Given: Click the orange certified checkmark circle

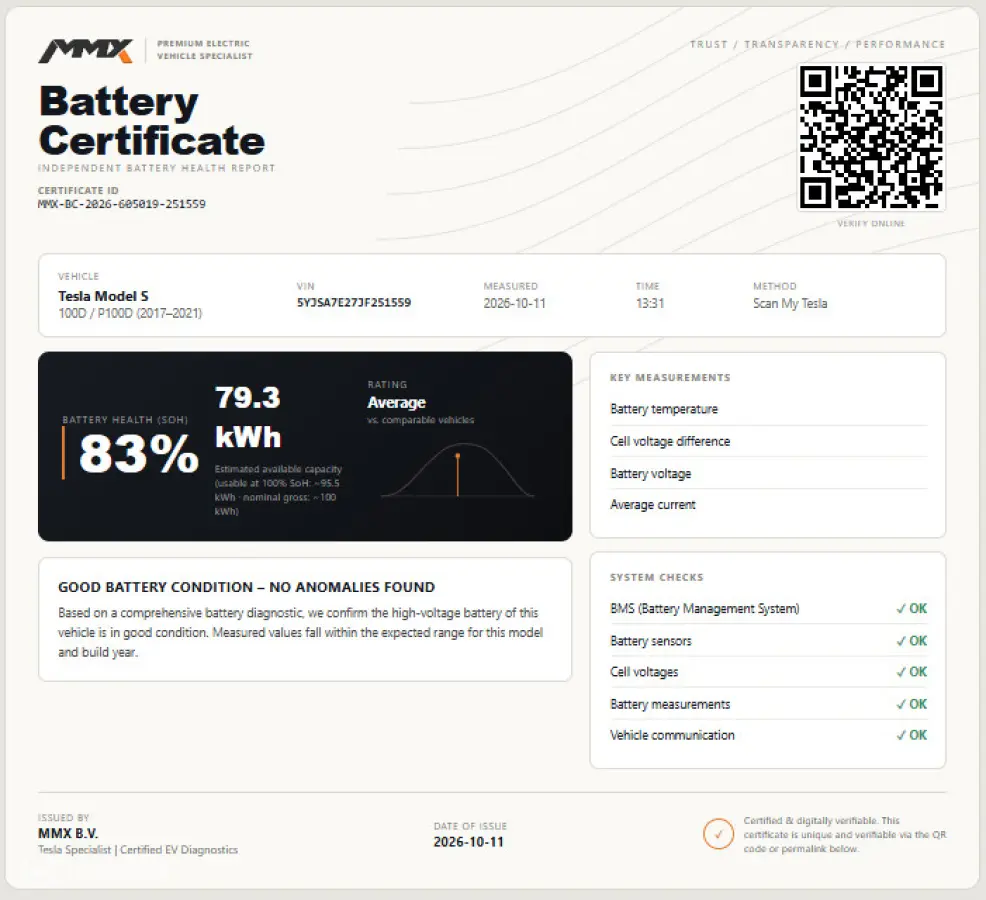Looking at the screenshot, I should click(718, 834).
